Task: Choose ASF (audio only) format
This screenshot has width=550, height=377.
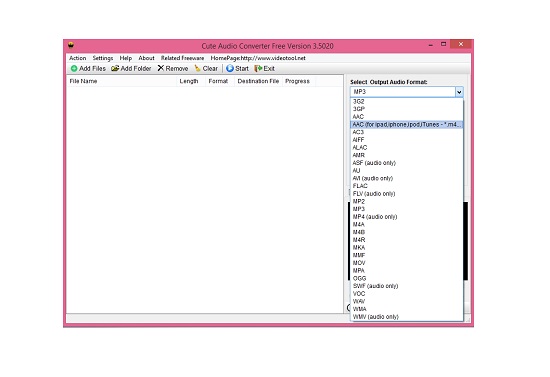Action: [407, 163]
